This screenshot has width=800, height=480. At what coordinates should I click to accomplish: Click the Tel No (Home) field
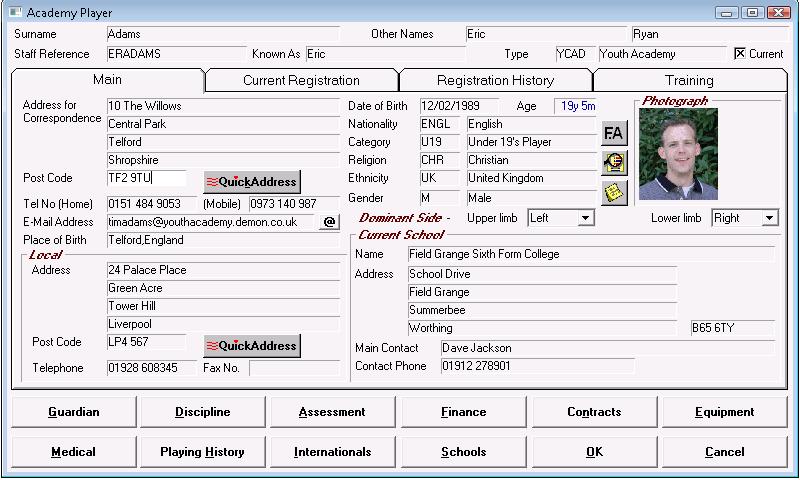pyautogui.click(x=152, y=204)
